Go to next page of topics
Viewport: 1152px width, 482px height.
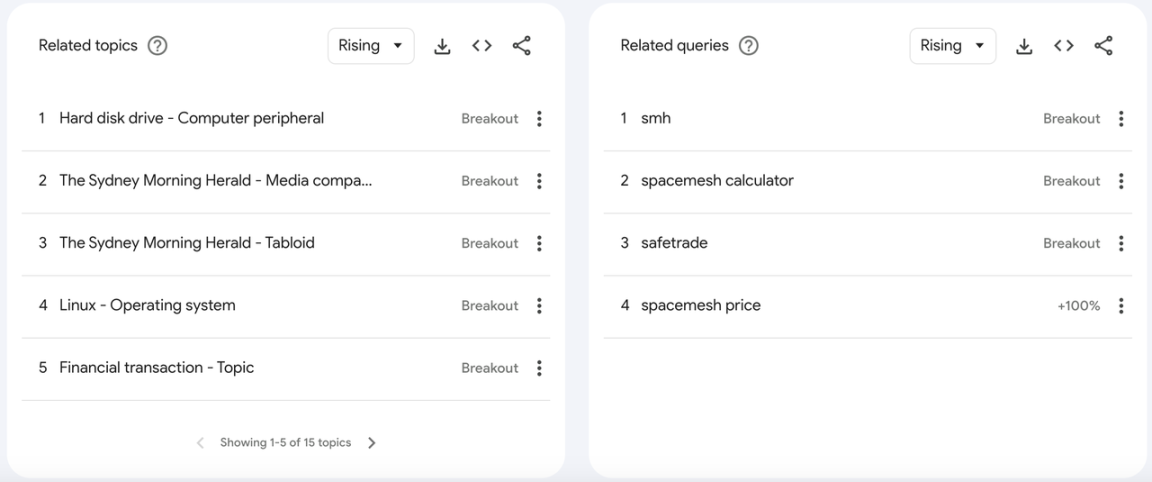click(372, 443)
